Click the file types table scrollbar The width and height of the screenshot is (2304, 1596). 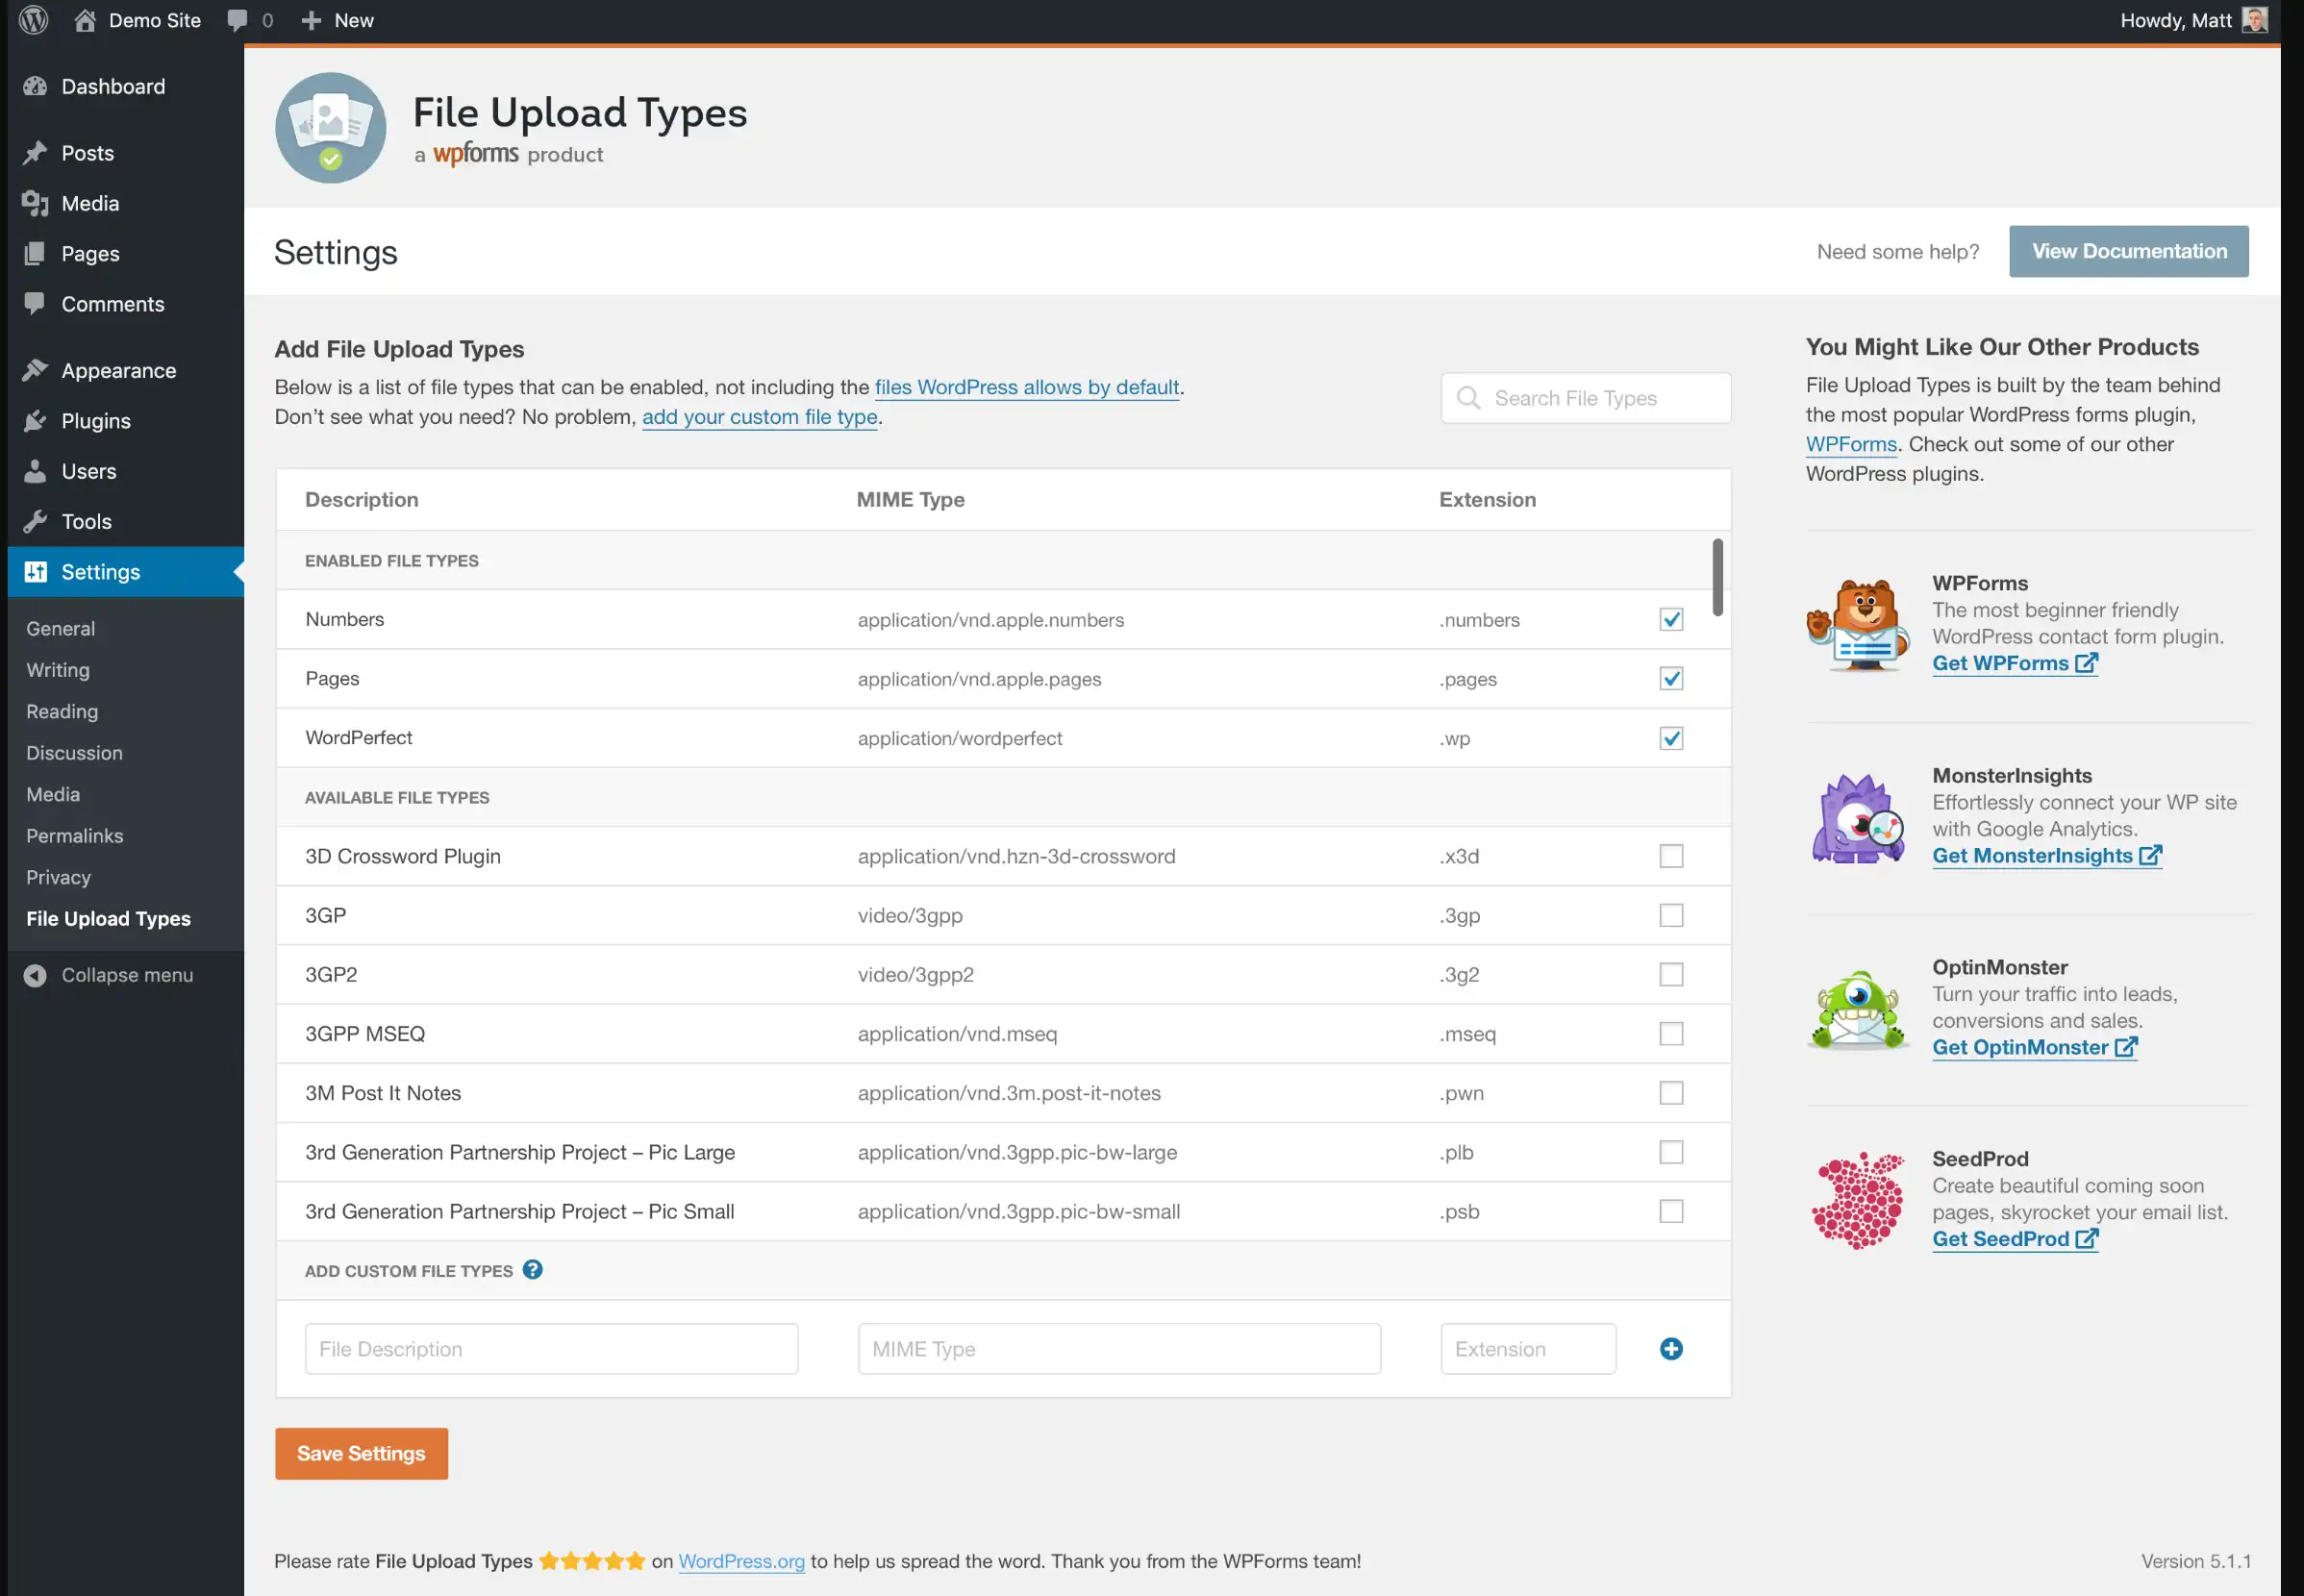1717,577
